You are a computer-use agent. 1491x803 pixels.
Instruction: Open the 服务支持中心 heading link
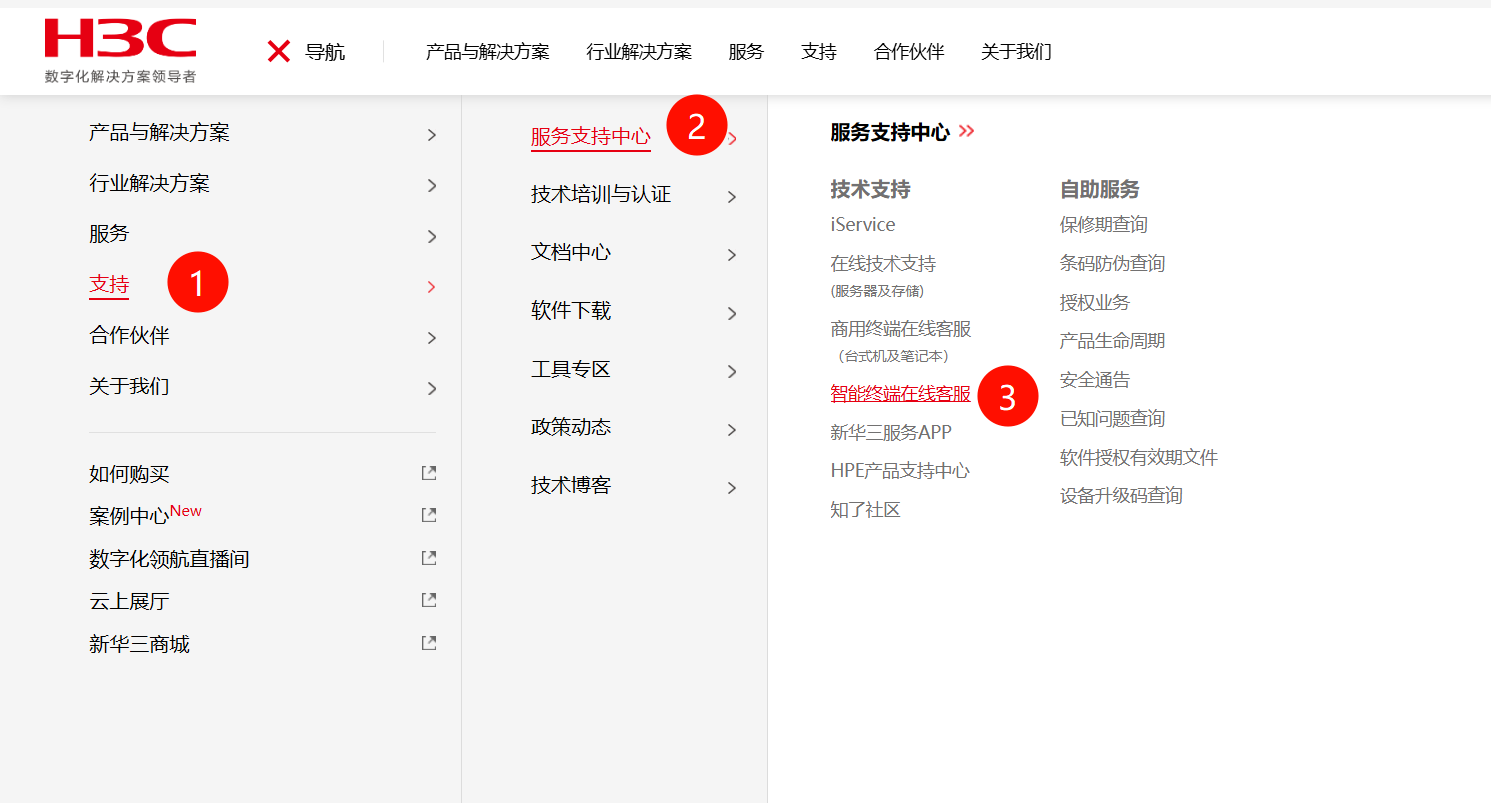pos(890,132)
